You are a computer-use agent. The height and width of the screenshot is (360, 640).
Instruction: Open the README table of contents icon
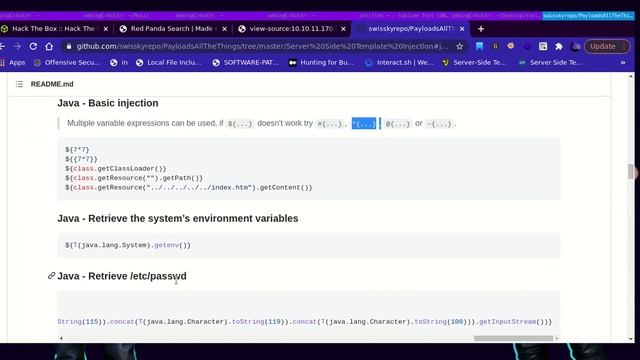(19, 84)
